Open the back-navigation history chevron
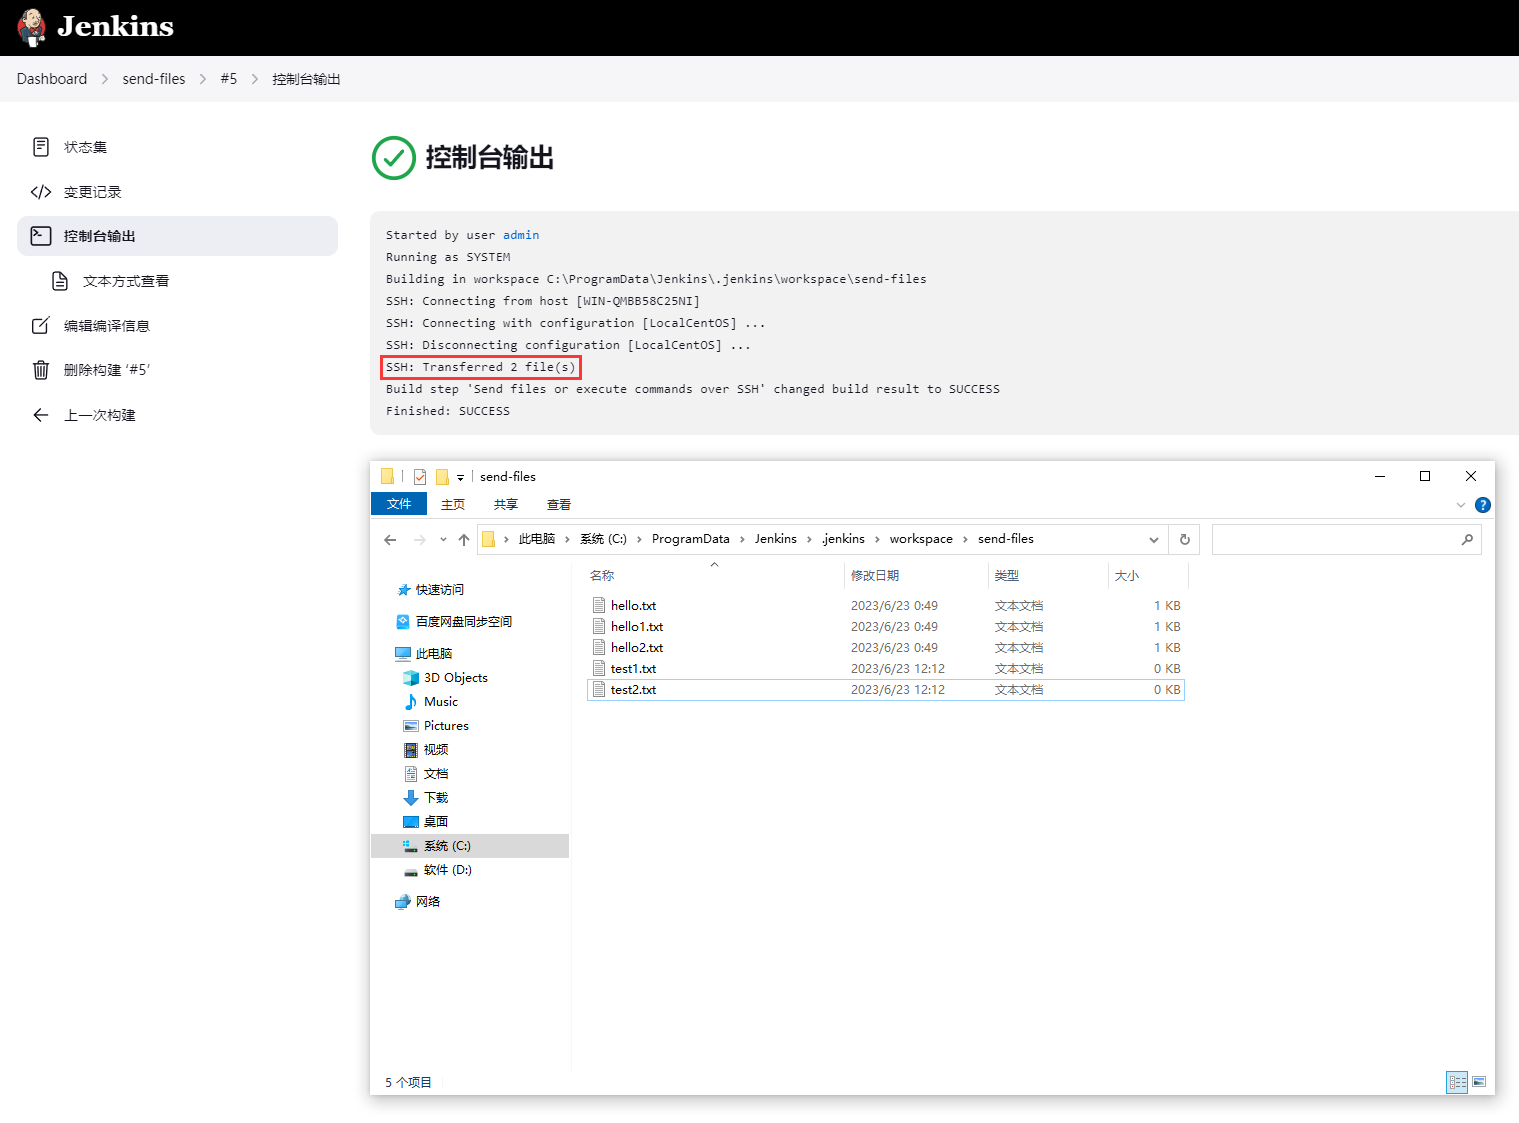This screenshot has width=1519, height=1123. click(443, 538)
